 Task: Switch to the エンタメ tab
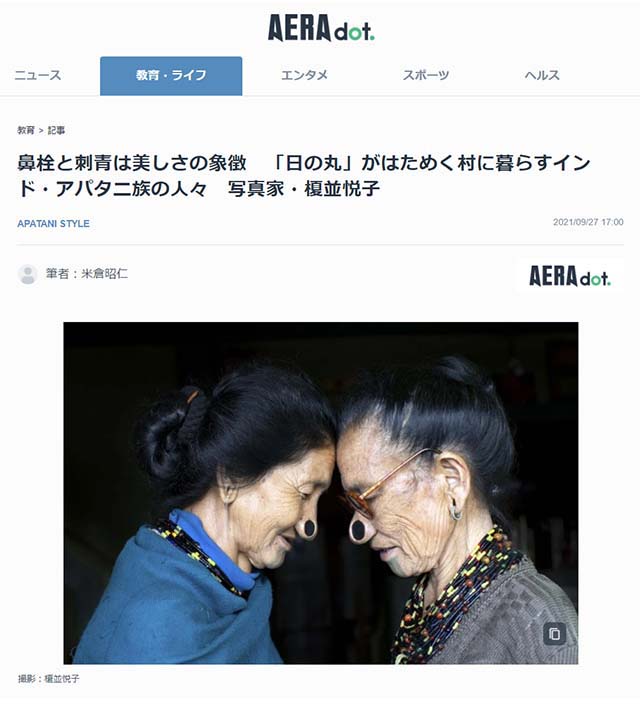[304, 75]
